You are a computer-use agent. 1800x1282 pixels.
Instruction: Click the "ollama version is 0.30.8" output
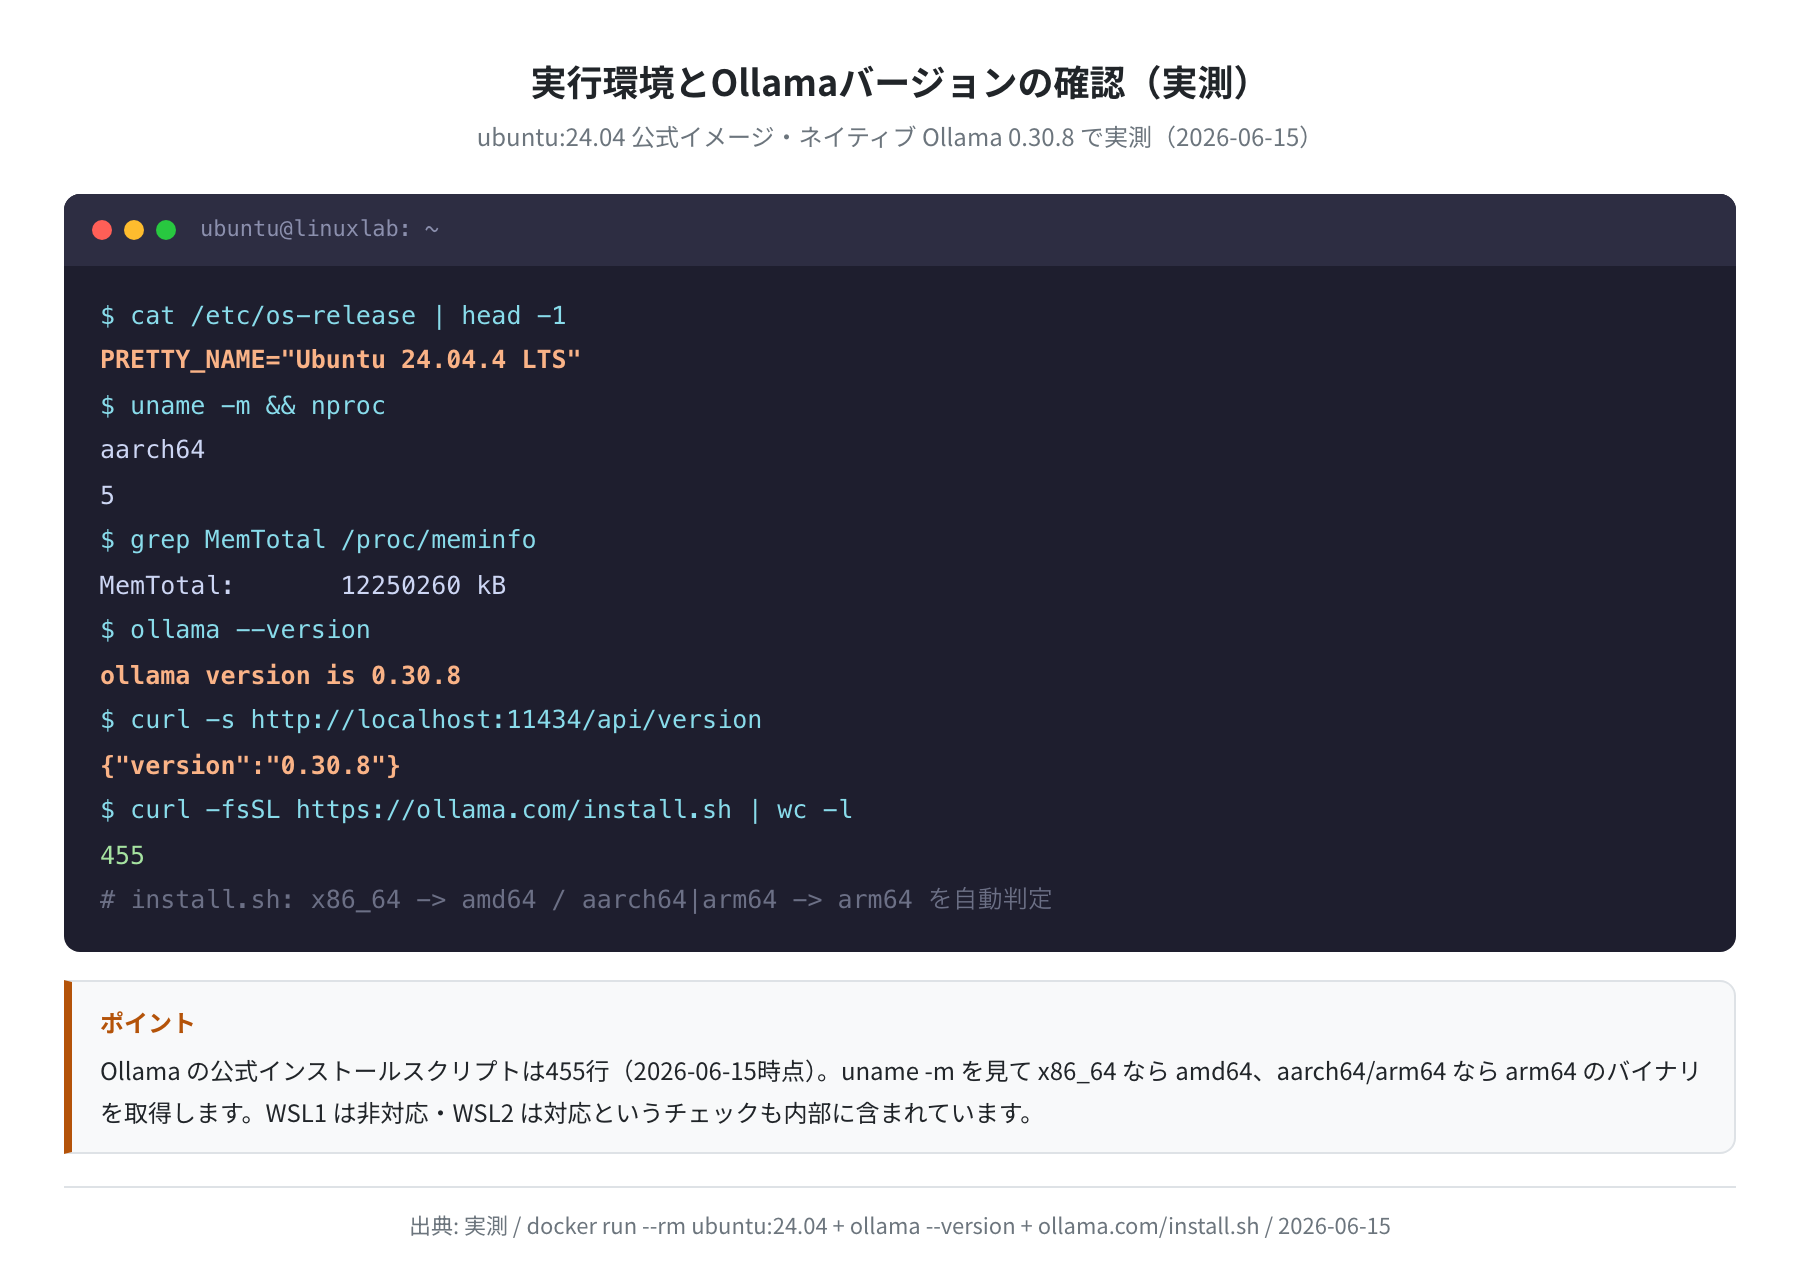(280, 676)
